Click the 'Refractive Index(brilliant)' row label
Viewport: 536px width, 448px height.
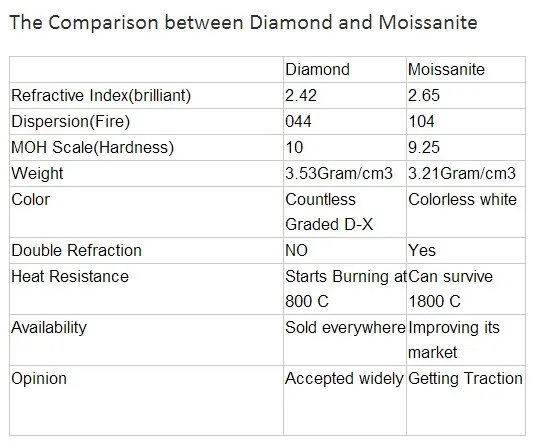[x=101, y=96]
